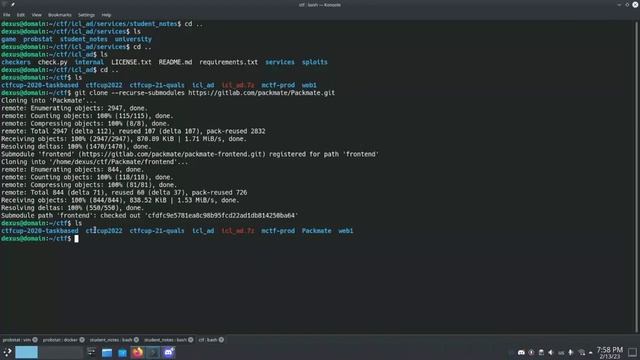Click 'icl_ad.7z' in the last ls output
The image size is (640, 360).
pyautogui.click(x=238, y=231)
